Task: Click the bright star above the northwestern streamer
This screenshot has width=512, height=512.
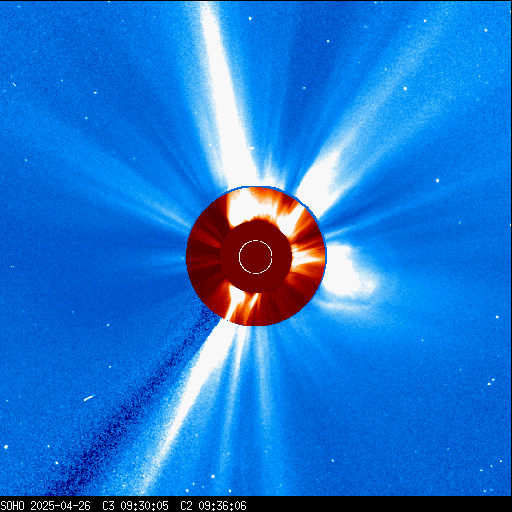Action: coord(405,89)
